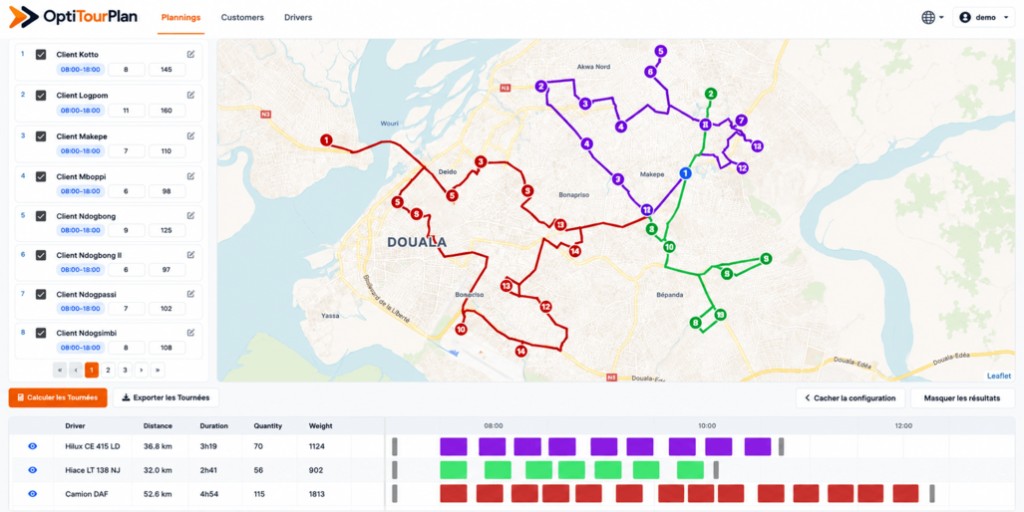1024x512 pixels.
Task: Toggle Client Mboppi checkbox
Action: (41, 176)
